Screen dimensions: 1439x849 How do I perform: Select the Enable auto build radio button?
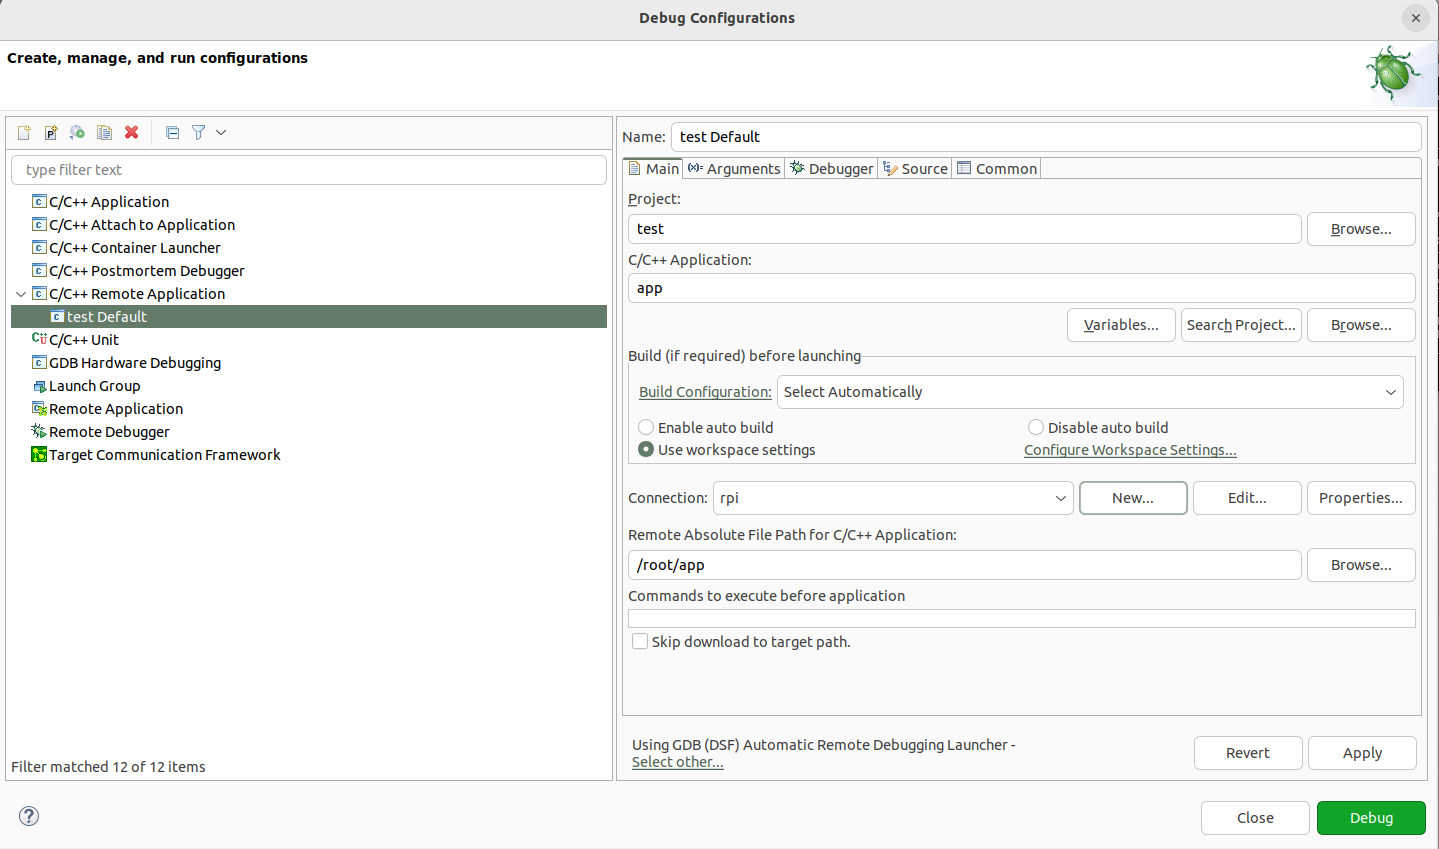click(x=646, y=427)
